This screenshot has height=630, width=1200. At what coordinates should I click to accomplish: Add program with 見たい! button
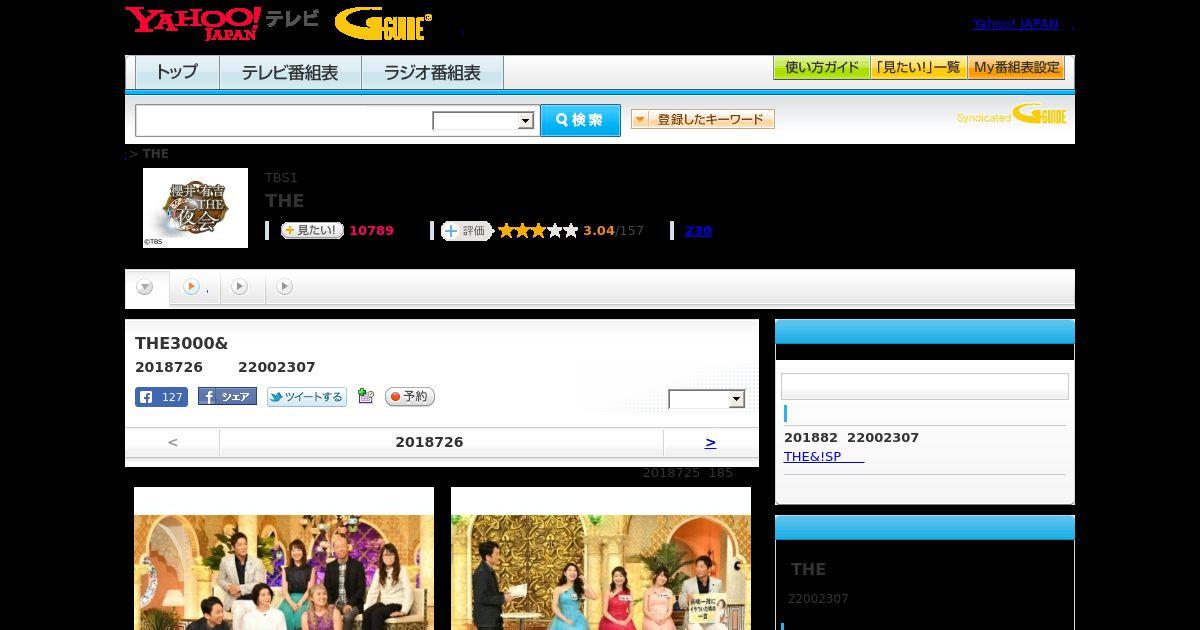tap(312, 230)
